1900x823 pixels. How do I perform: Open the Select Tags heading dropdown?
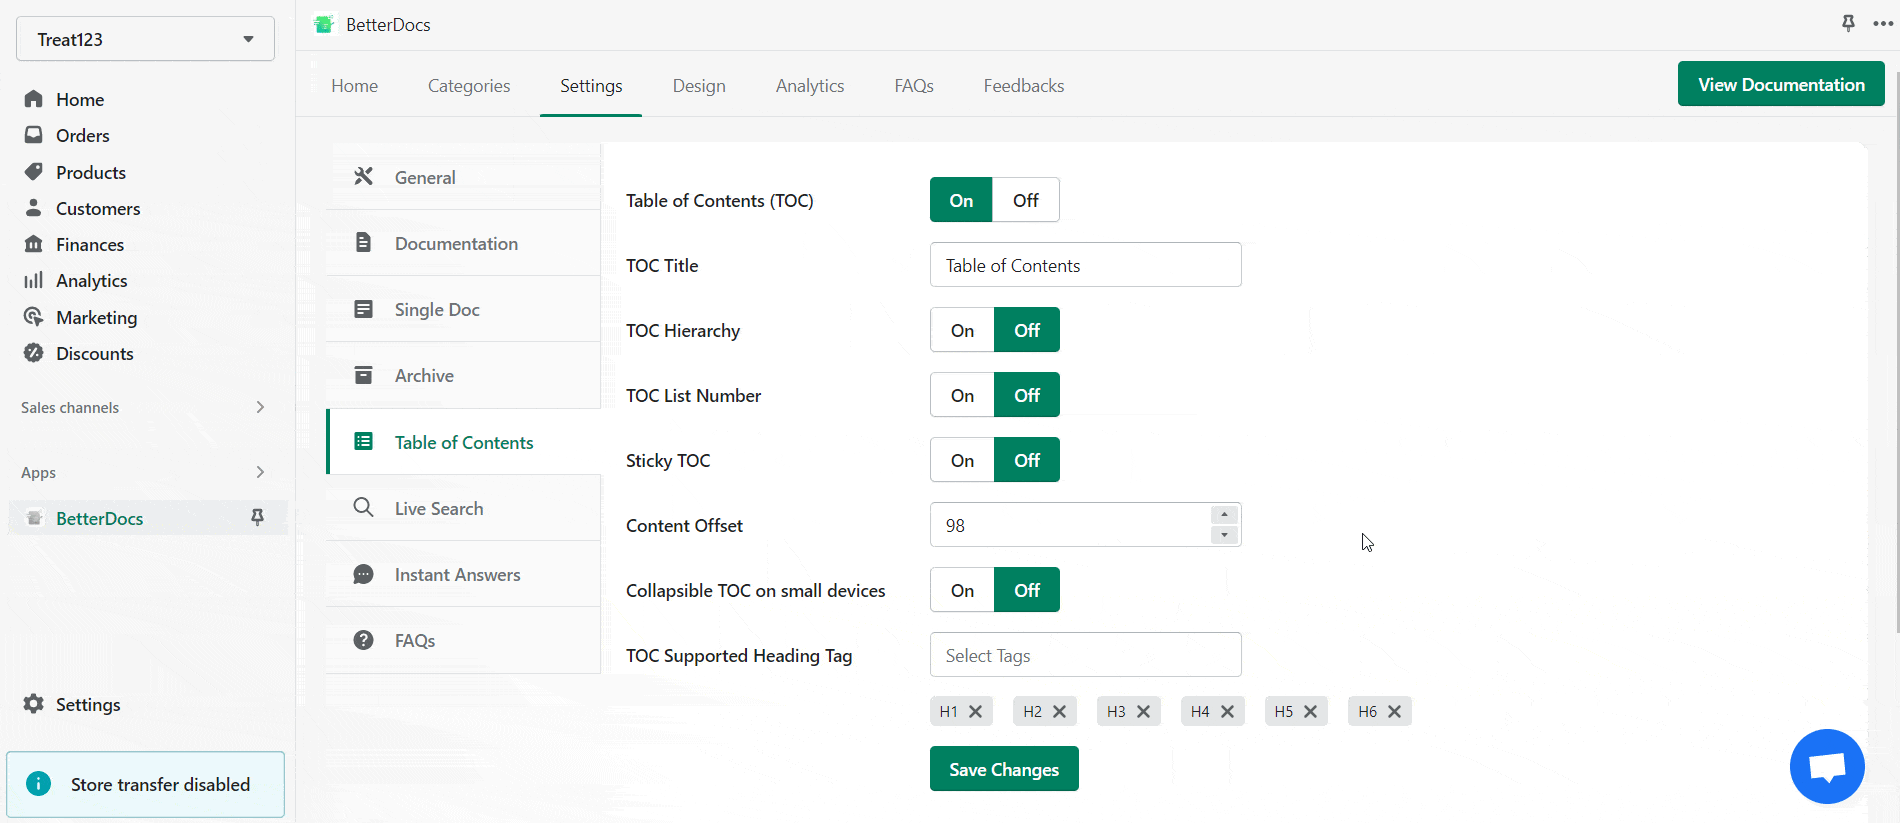point(1086,655)
